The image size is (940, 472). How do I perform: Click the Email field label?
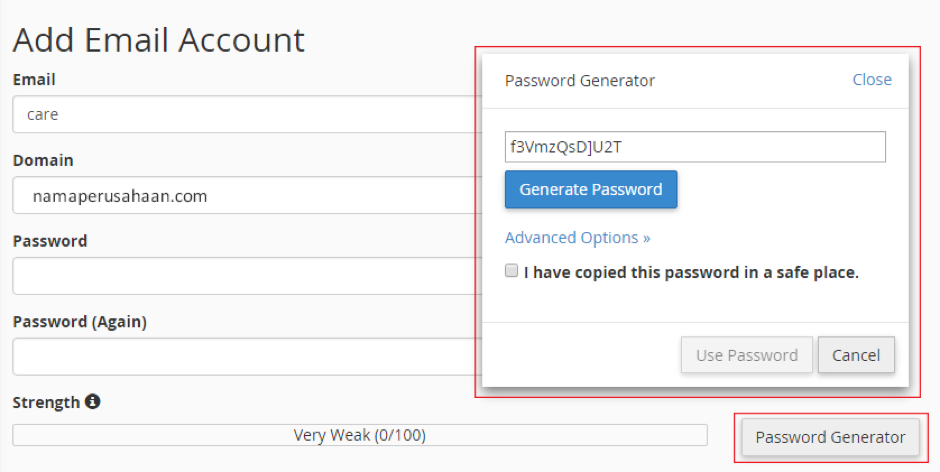coord(34,79)
